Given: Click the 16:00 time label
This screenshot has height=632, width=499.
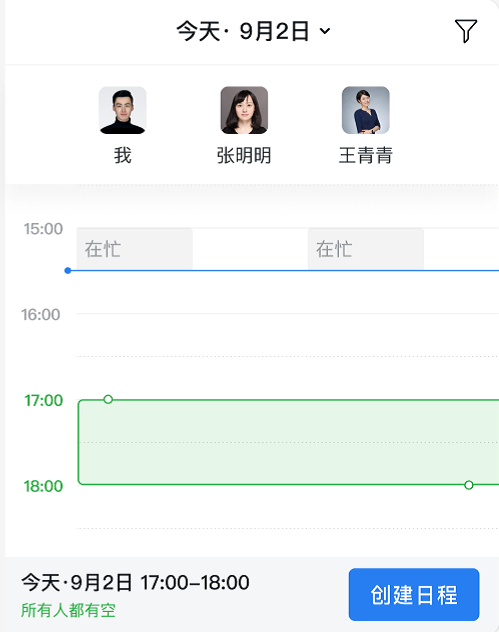Looking at the screenshot, I should click(x=41, y=314).
